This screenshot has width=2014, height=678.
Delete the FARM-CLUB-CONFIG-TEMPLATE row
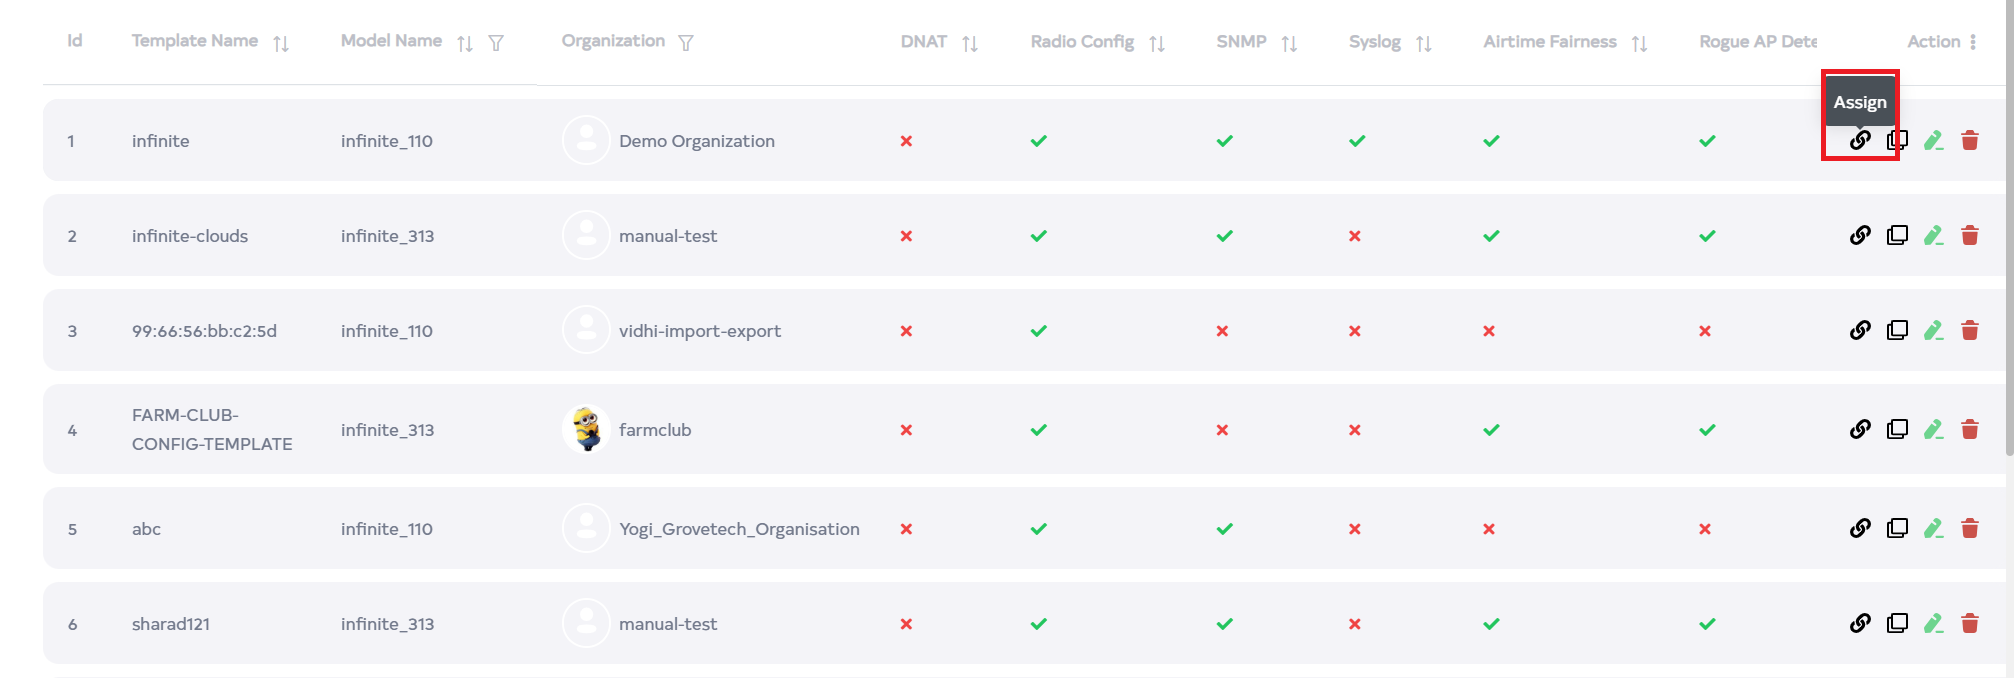click(x=1969, y=430)
